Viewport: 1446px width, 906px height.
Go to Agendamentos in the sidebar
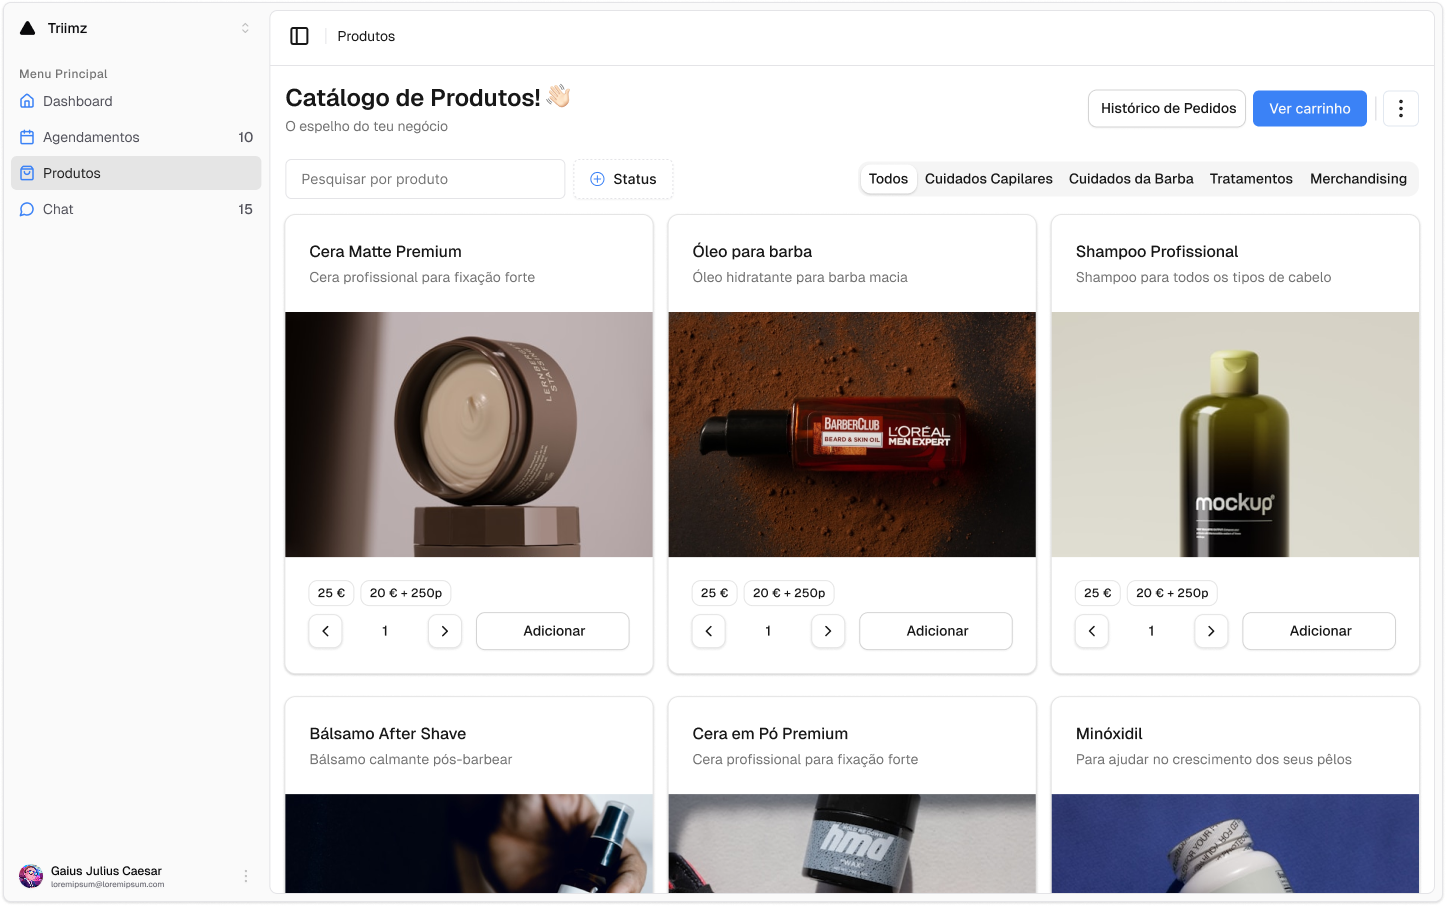(91, 137)
